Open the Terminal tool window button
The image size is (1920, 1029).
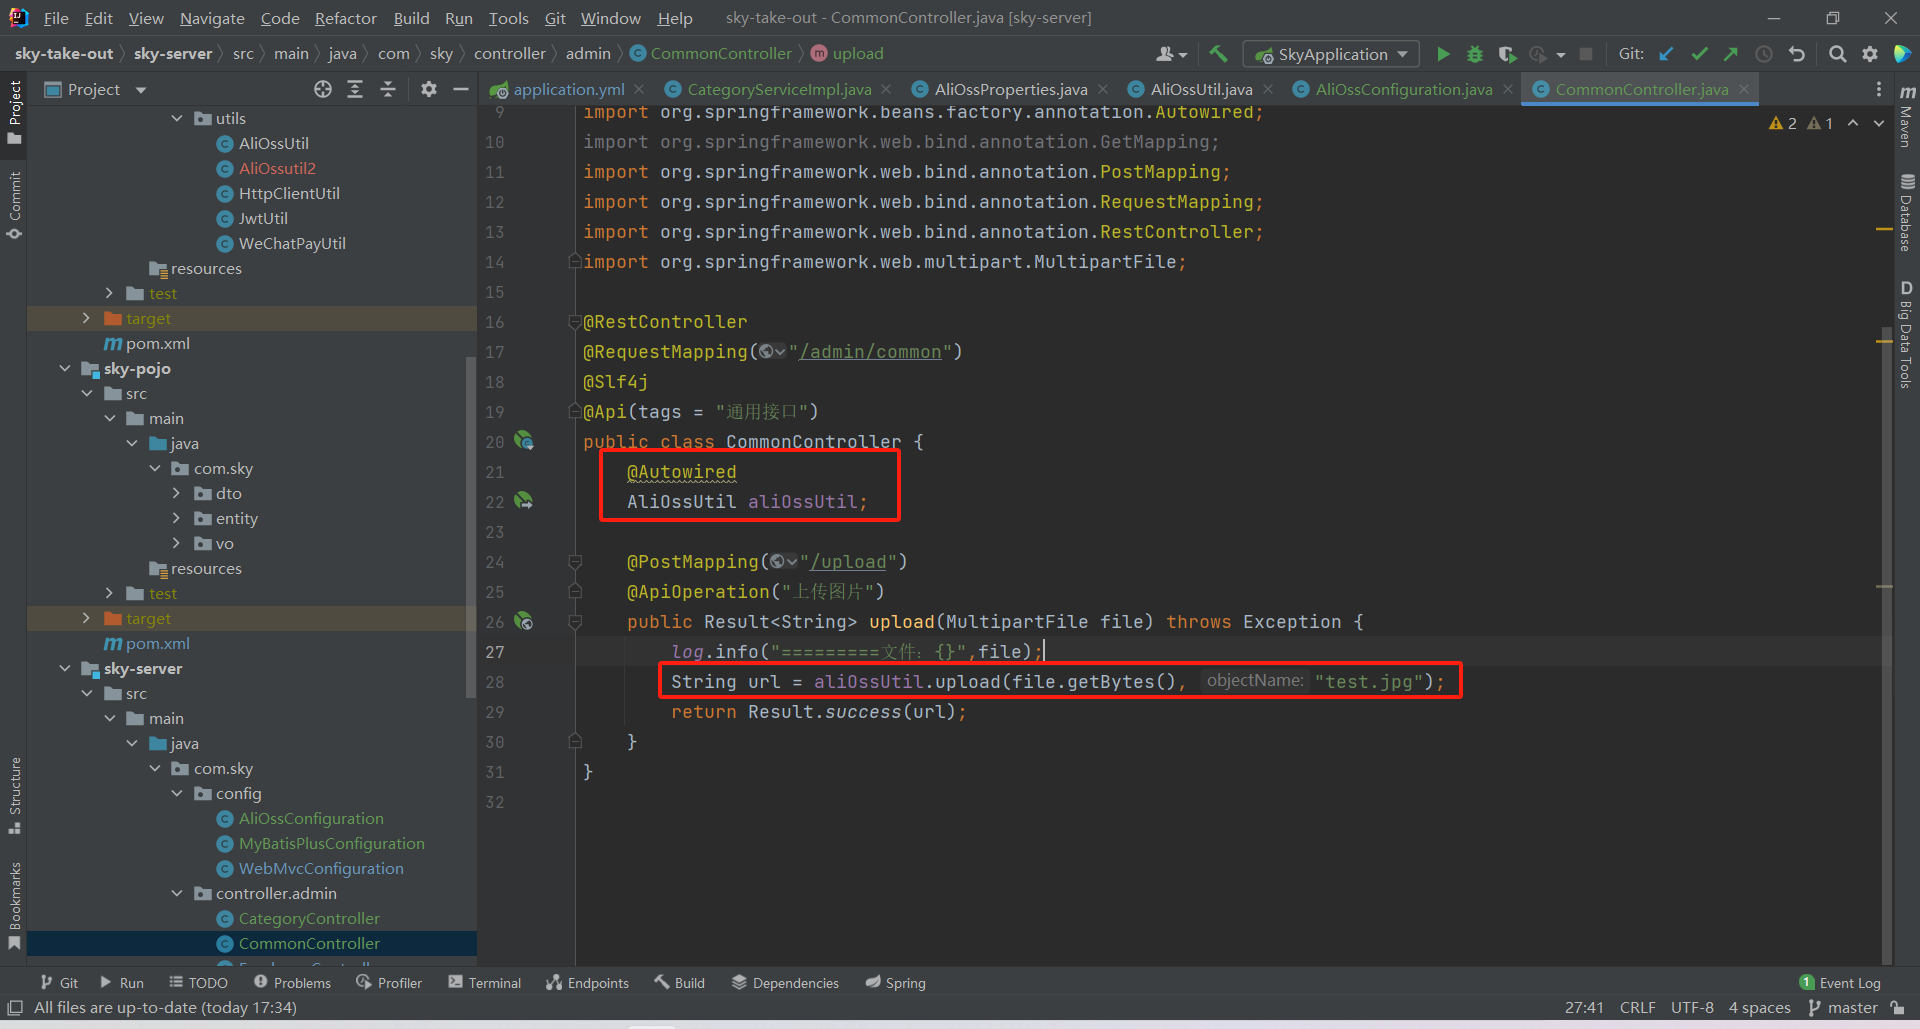(x=485, y=983)
